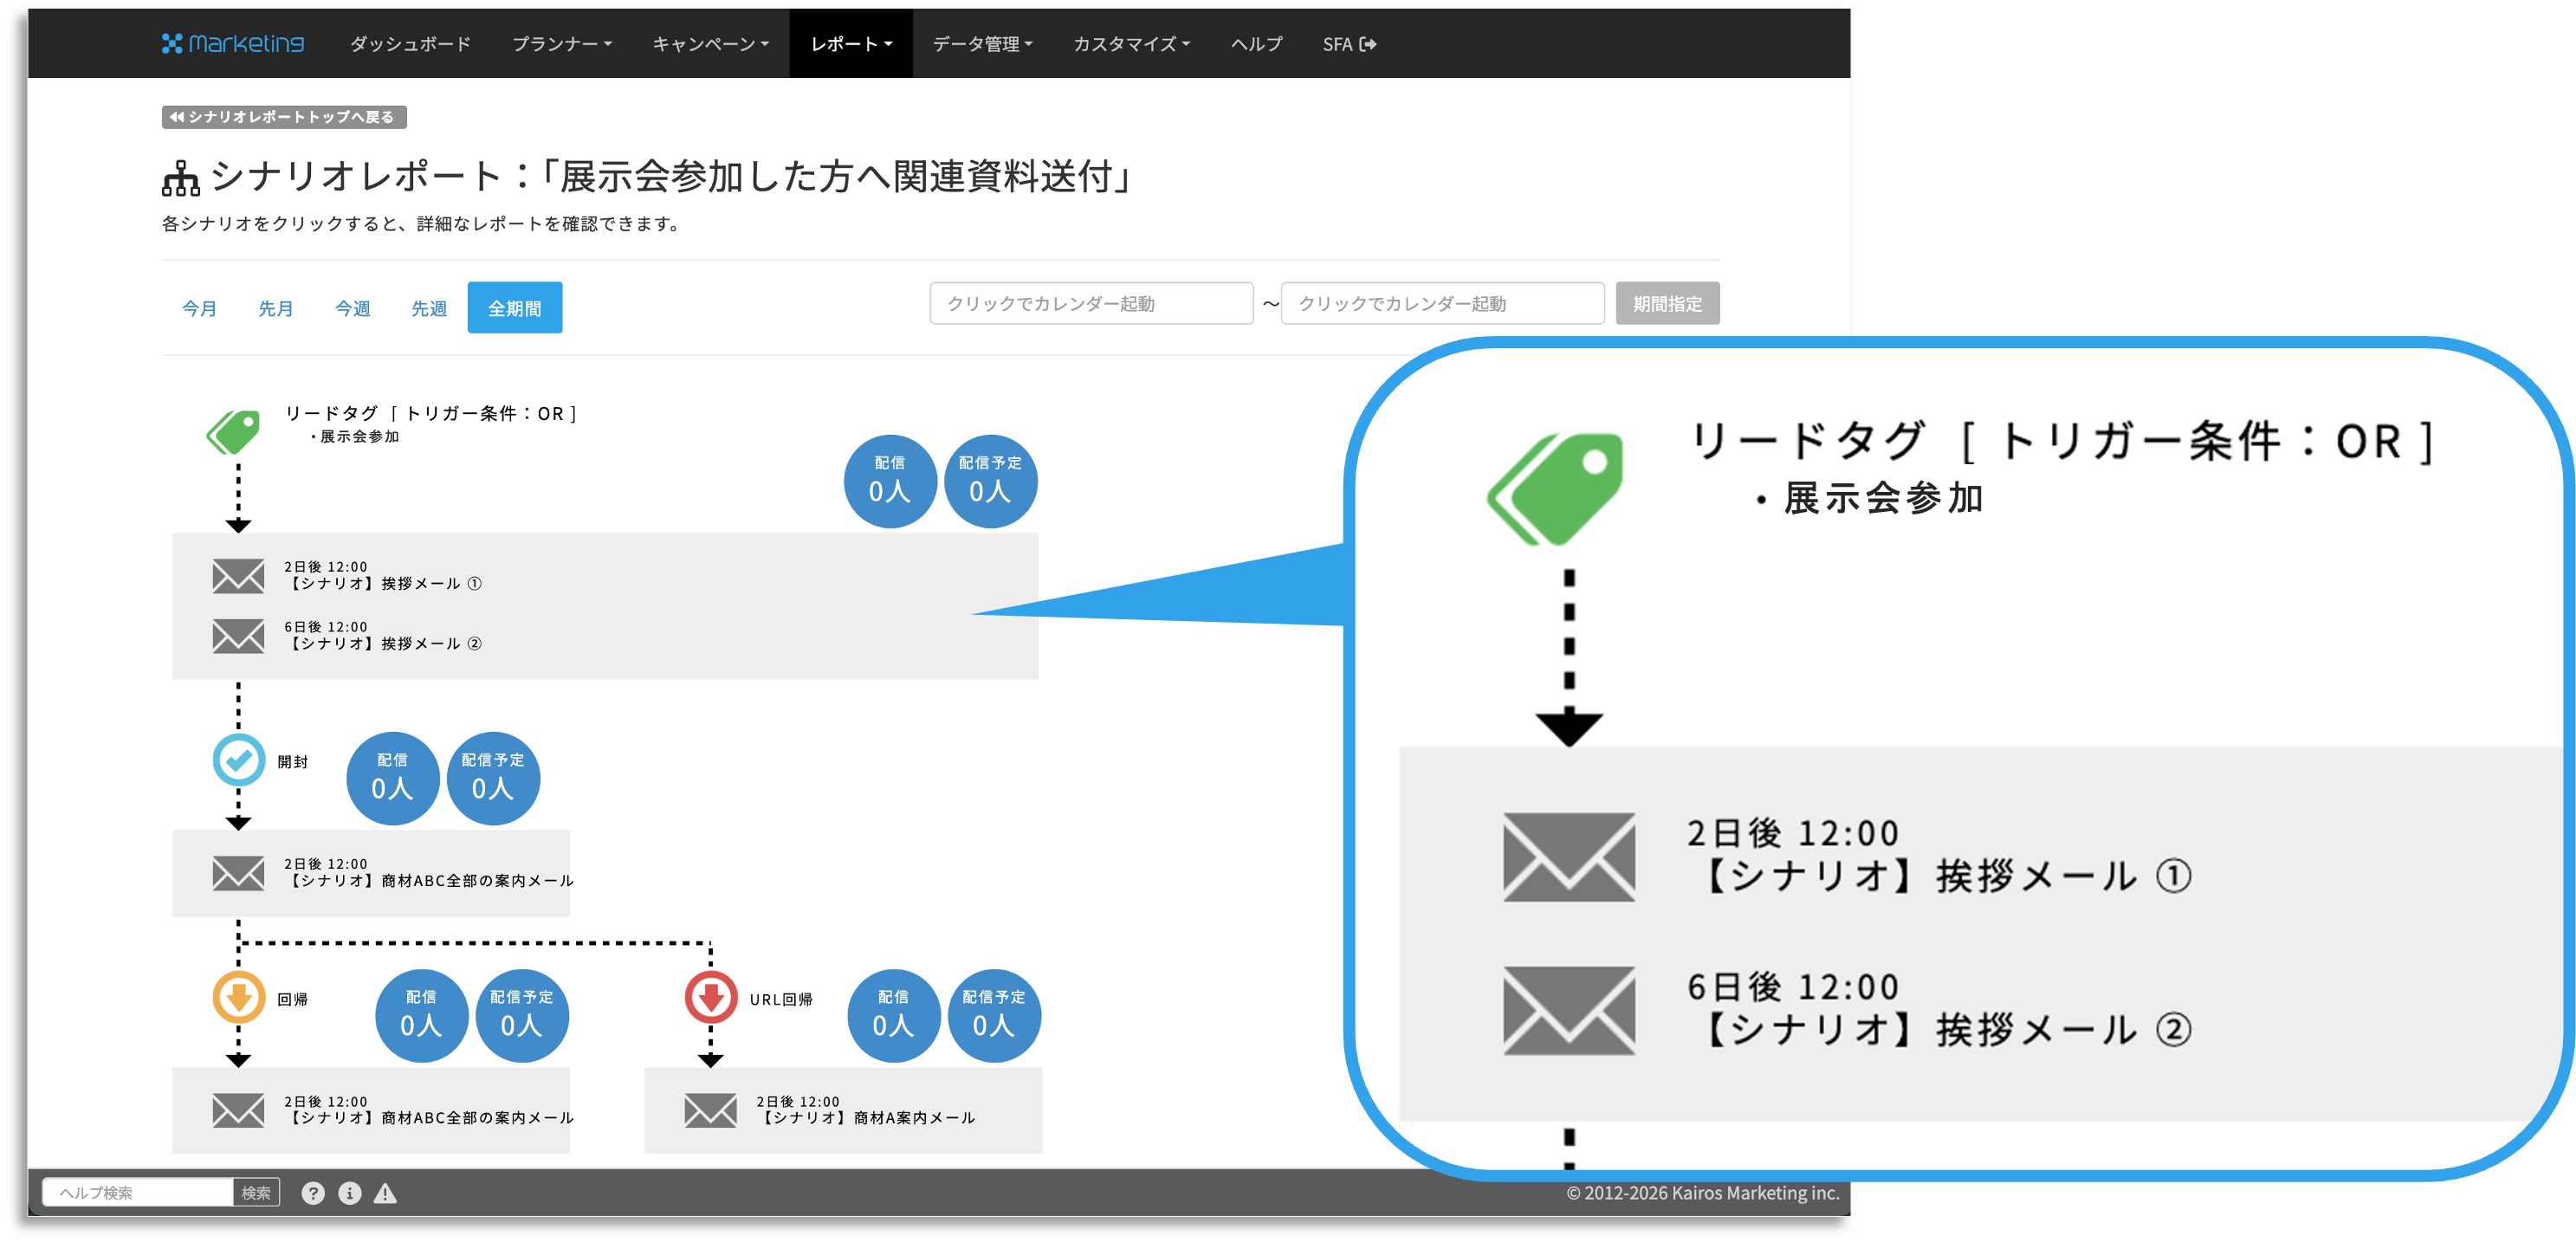Click enlarged envelope for 挨拶メール ② in callout
This screenshot has width=2576, height=1242.
tap(1569, 1010)
